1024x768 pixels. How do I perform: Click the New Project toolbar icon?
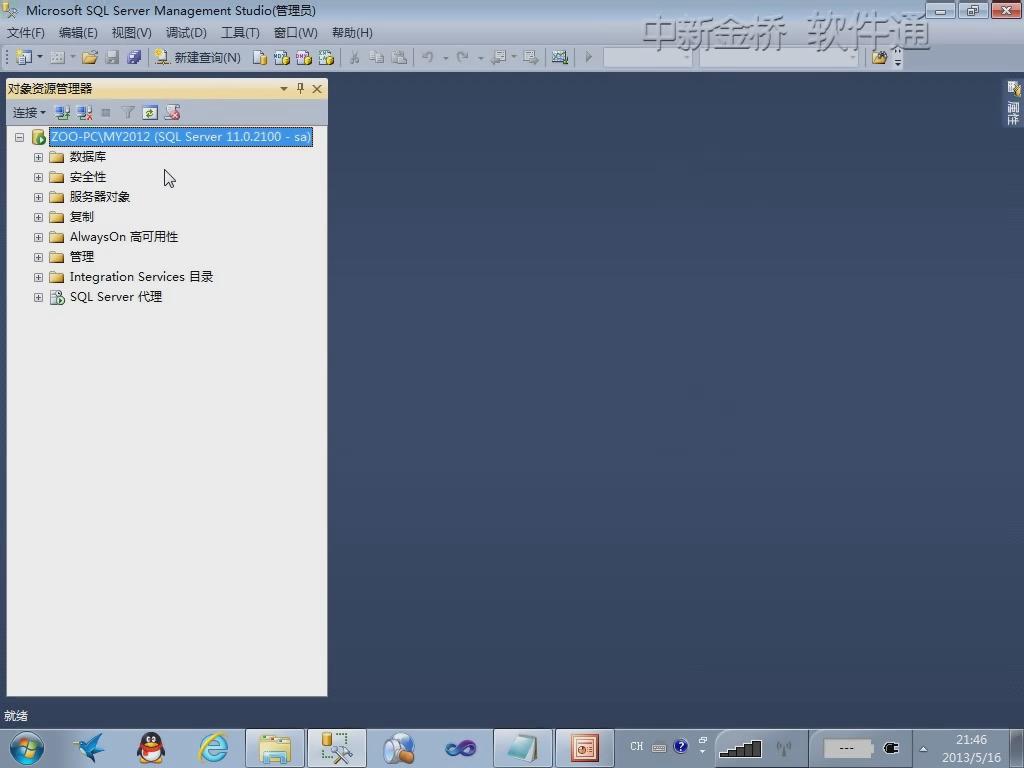point(24,57)
